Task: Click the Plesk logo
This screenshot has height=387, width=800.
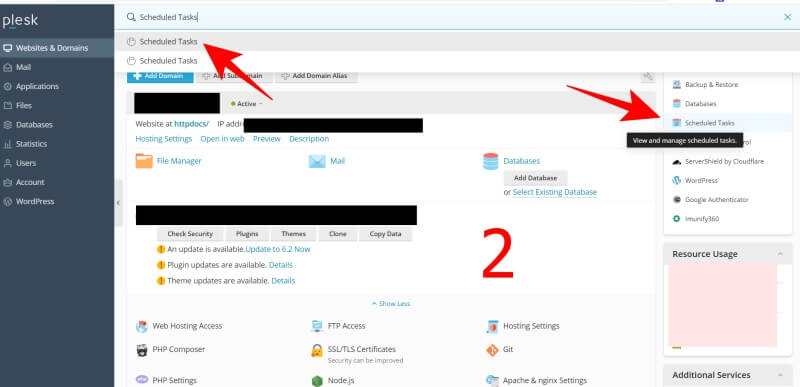Action: point(20,21)
